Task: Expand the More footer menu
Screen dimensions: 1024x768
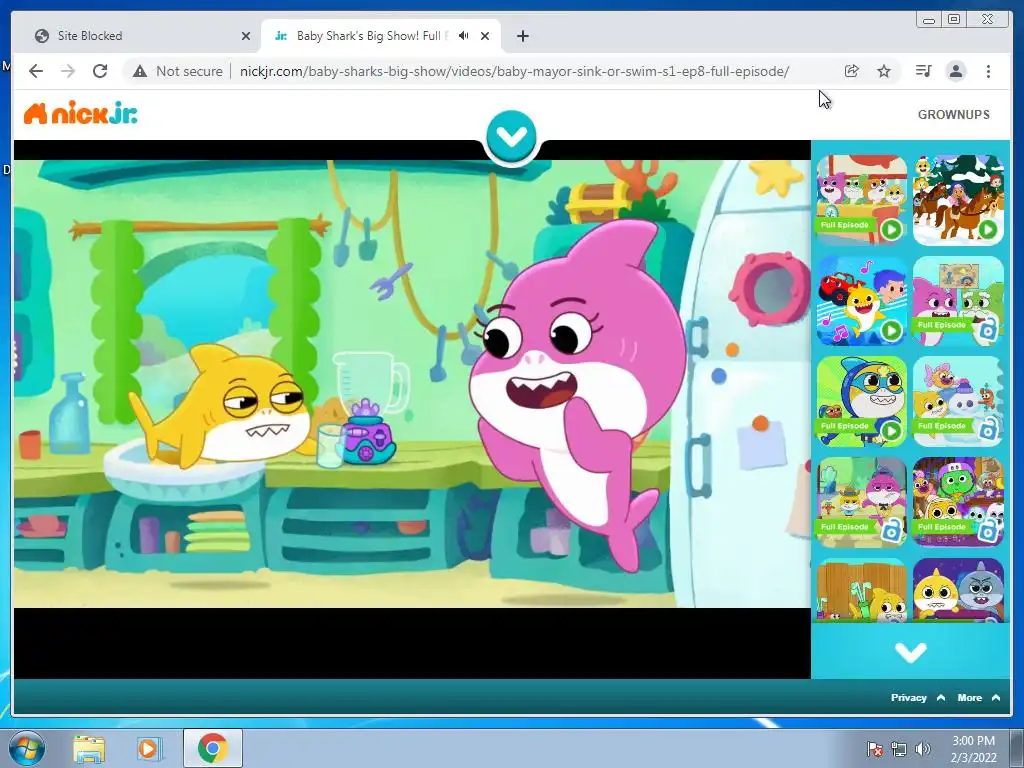Action: 978,697
